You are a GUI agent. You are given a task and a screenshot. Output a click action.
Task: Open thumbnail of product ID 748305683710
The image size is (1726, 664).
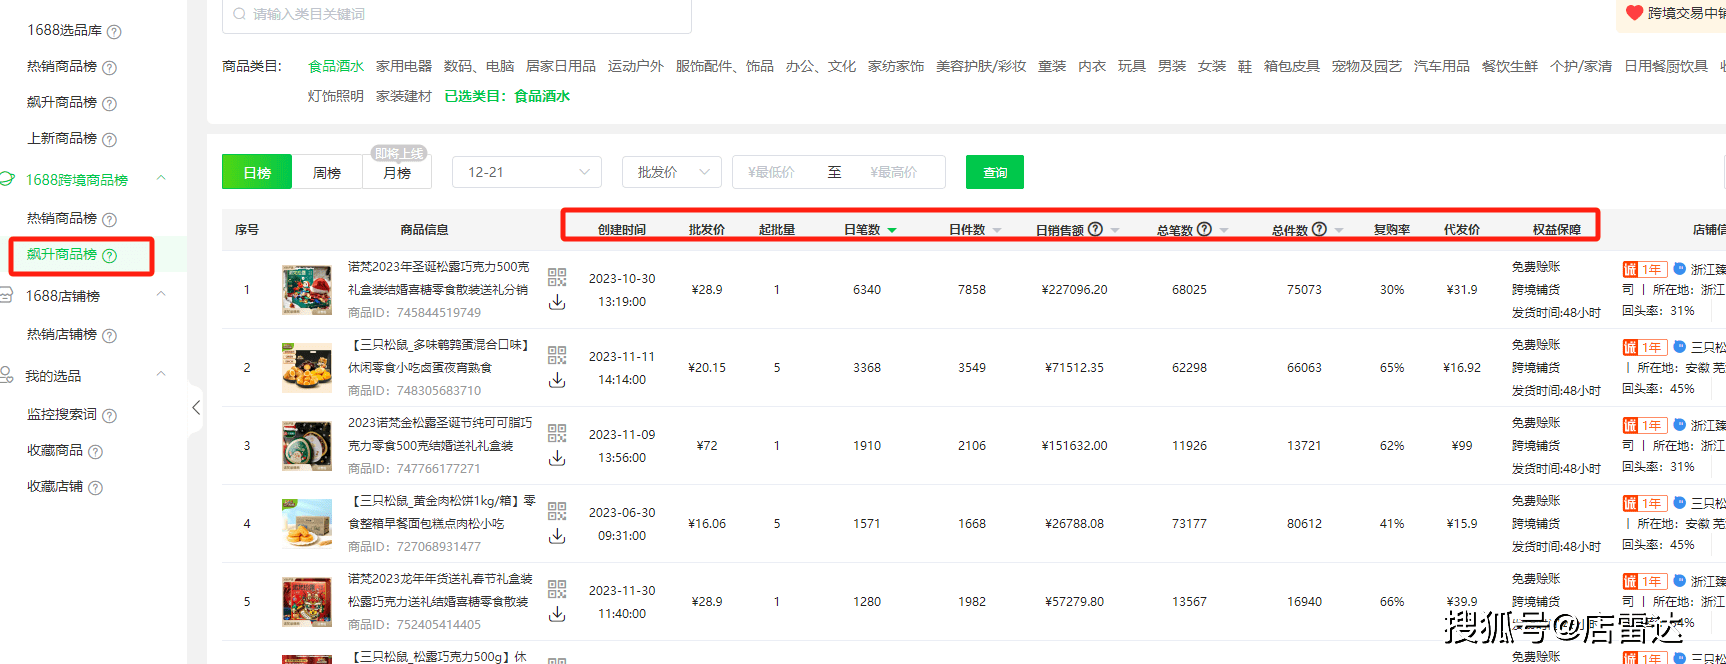tap(307, 368)
